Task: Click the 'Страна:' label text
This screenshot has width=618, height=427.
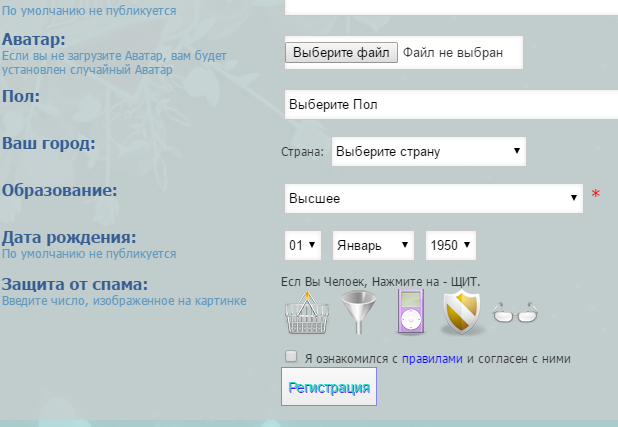Action: click(303, 153)
